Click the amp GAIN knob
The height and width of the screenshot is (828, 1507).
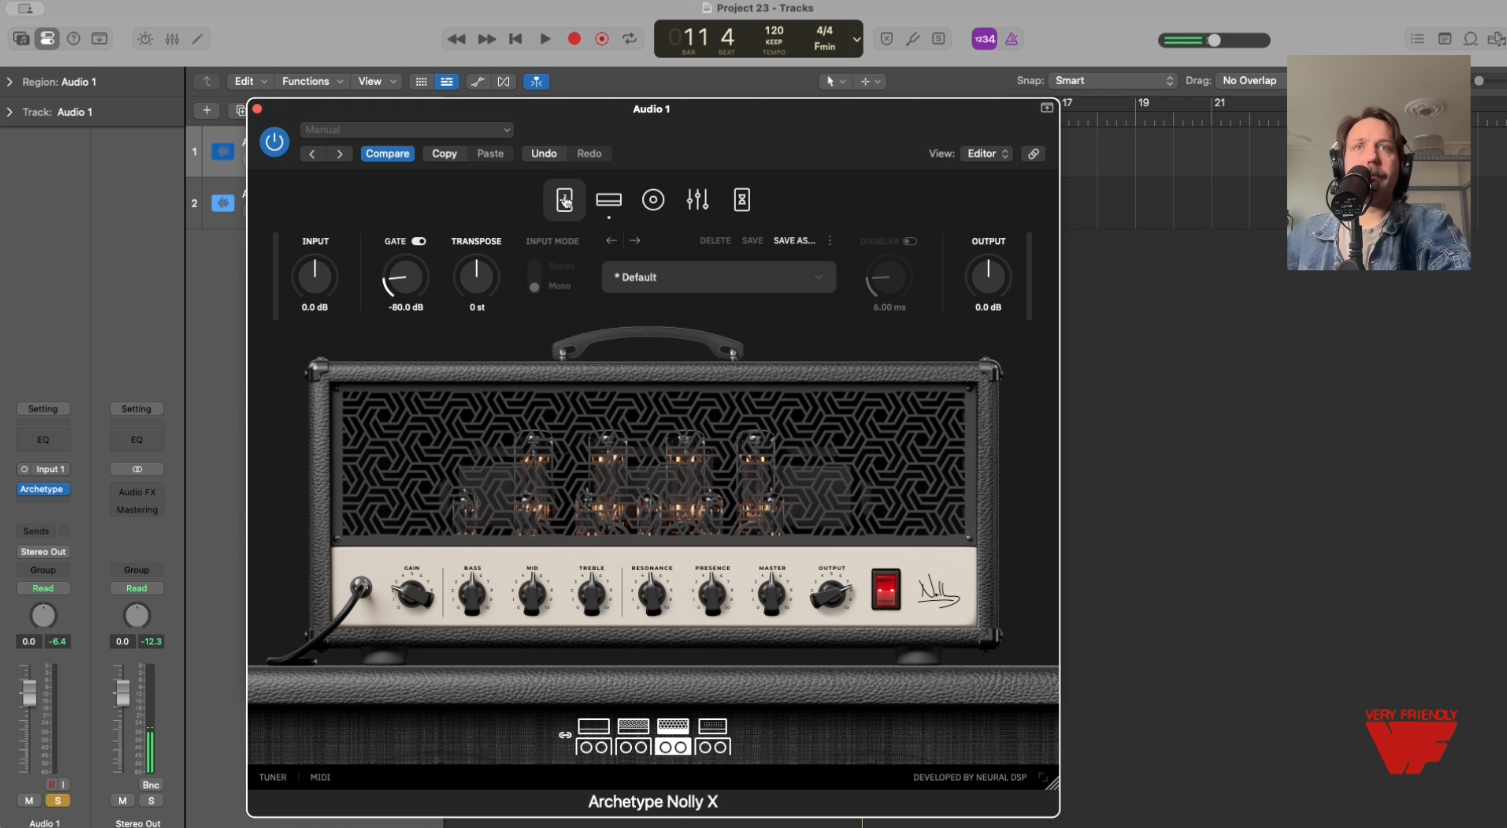click(x=412, y=596)
